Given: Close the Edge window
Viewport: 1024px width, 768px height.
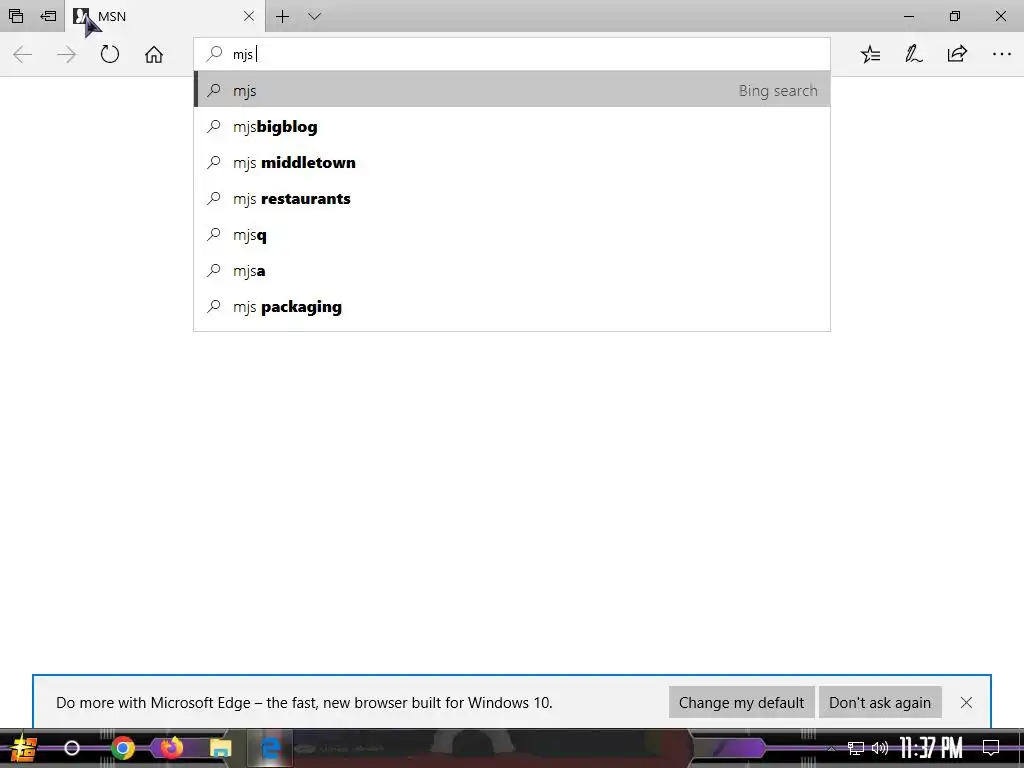Looking at the screenshot, I should click(x=1000, y=16).
